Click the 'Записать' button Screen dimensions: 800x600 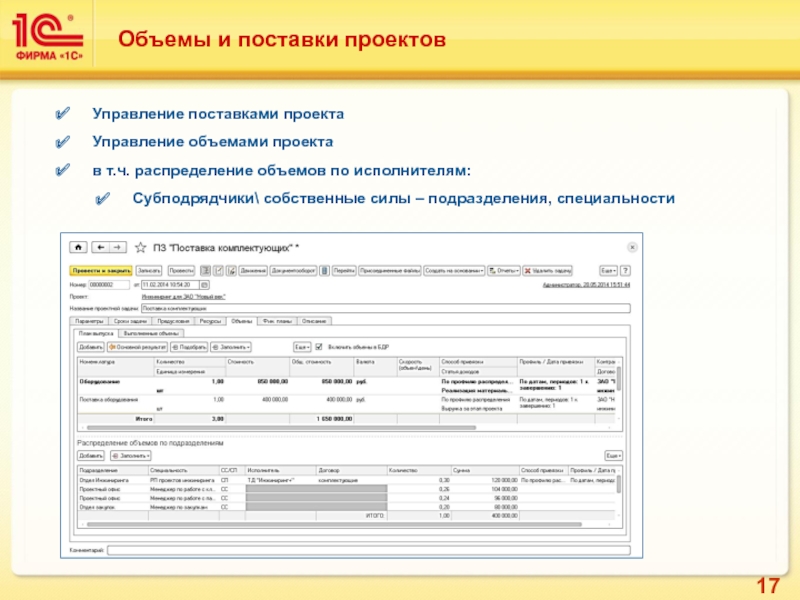point(149,270)
